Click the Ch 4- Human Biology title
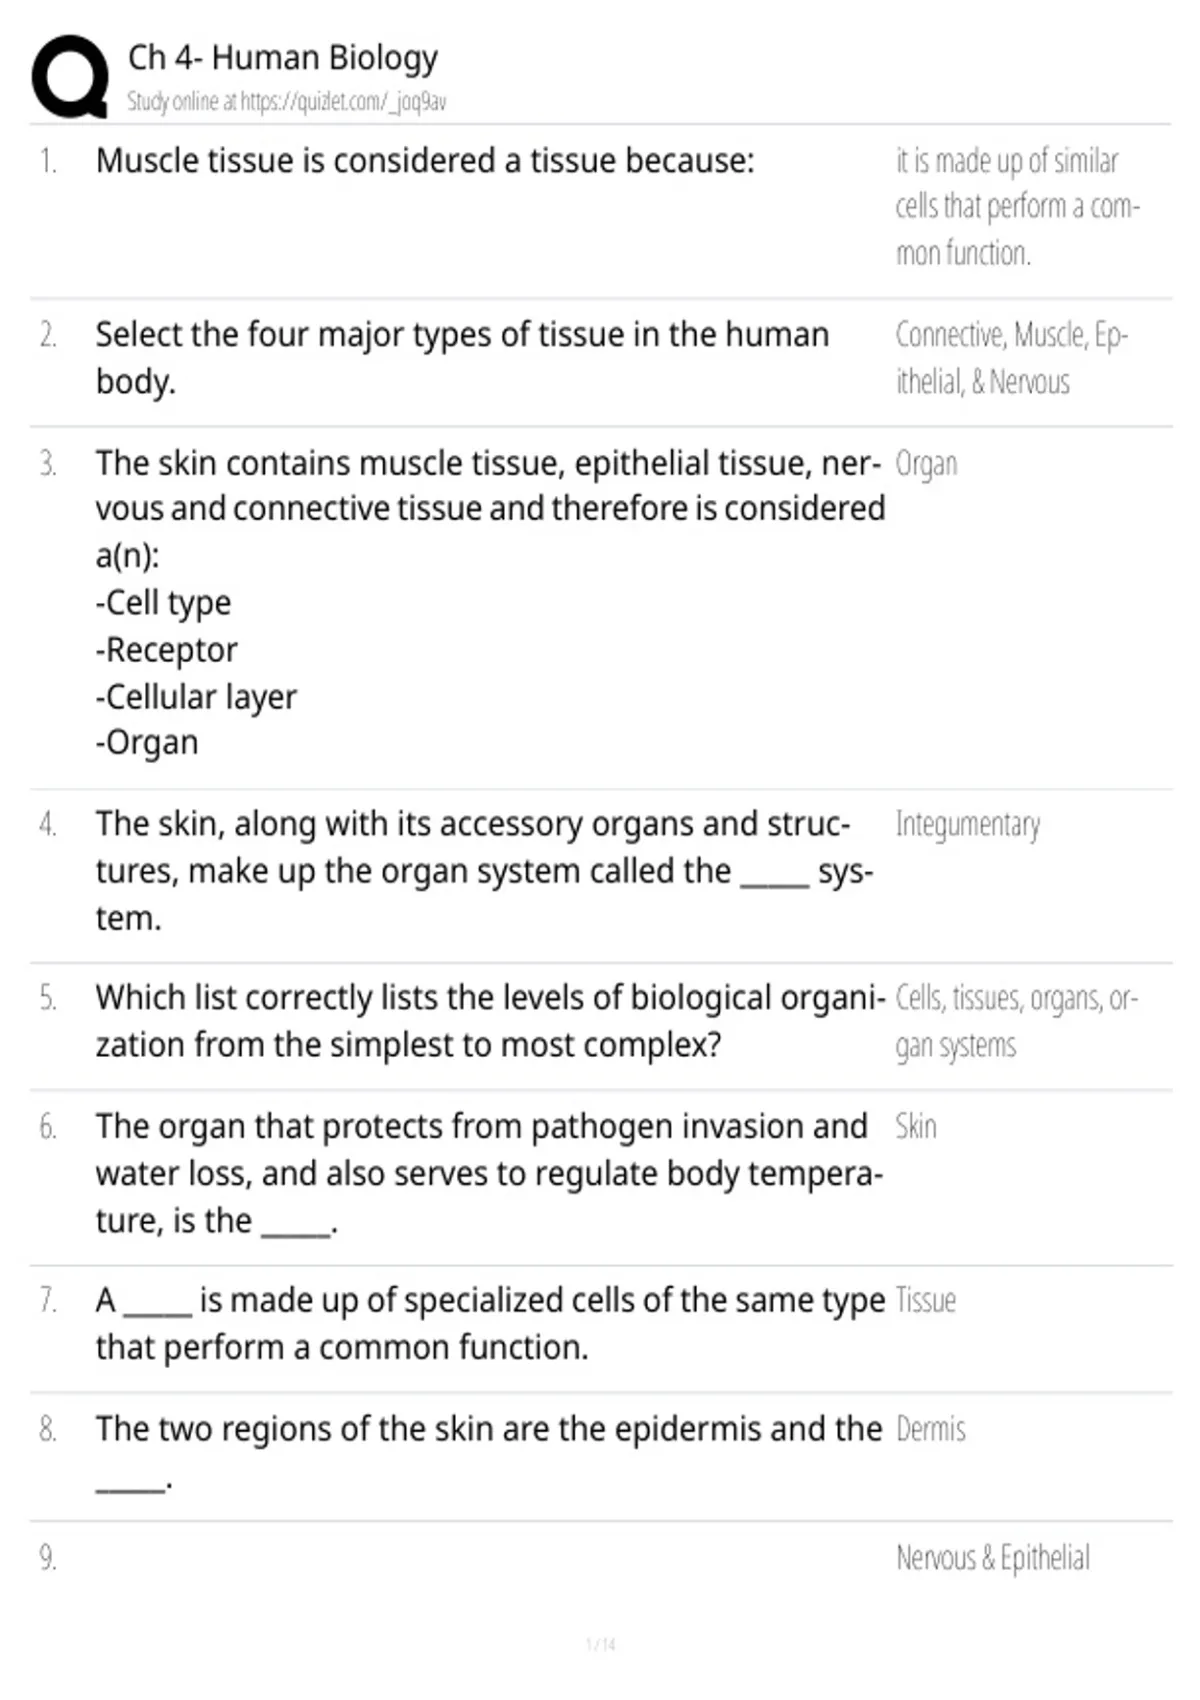This screenshot has width=1200, height=1700. click(283, 57)
